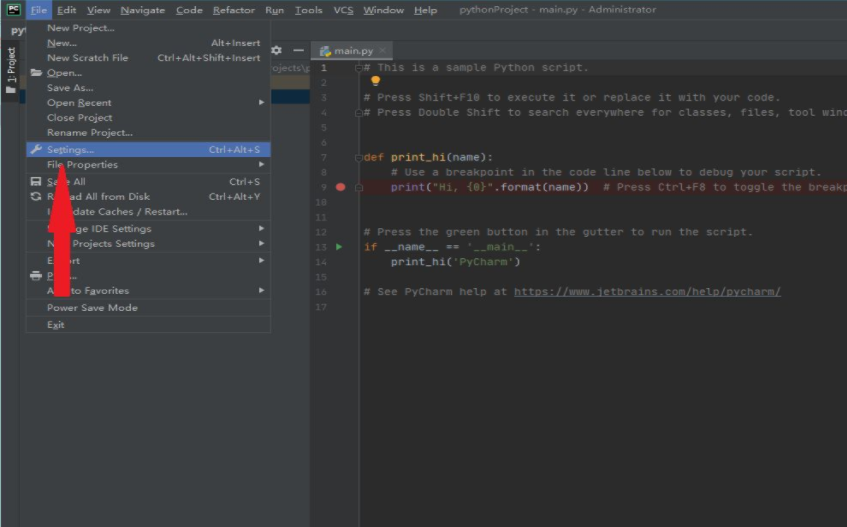Click the green run arrow on line 13
The width and height of the screenshot is (847, 527).
[339, 247]
